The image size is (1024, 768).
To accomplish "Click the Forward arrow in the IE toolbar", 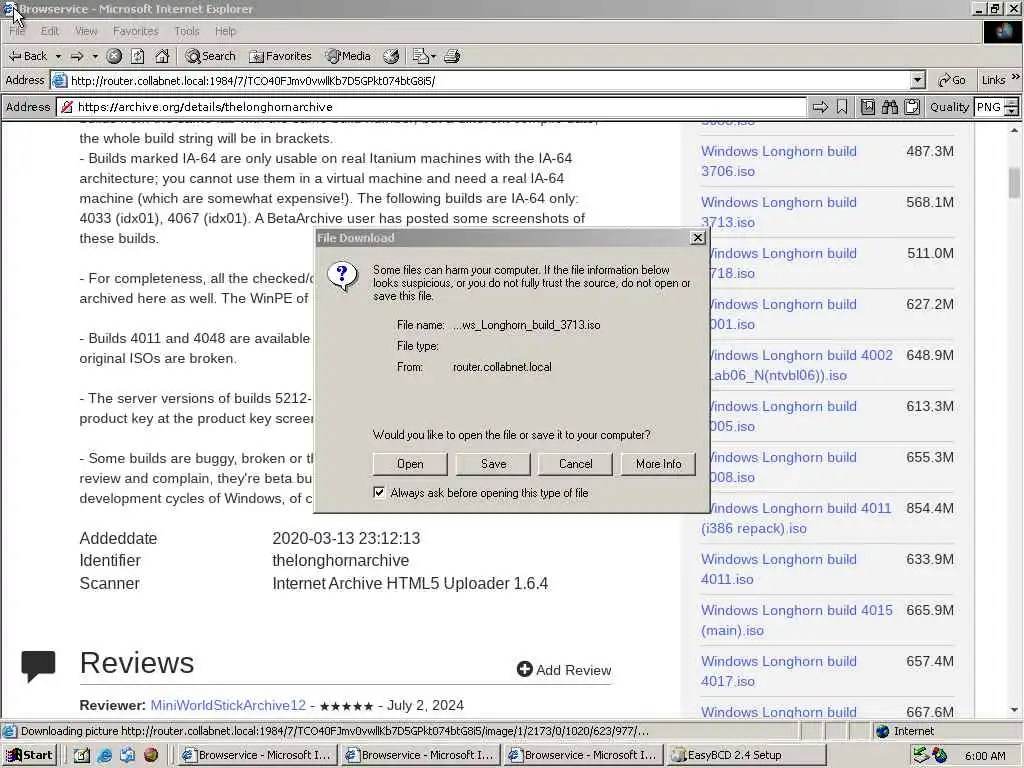I will click(77, 56).
